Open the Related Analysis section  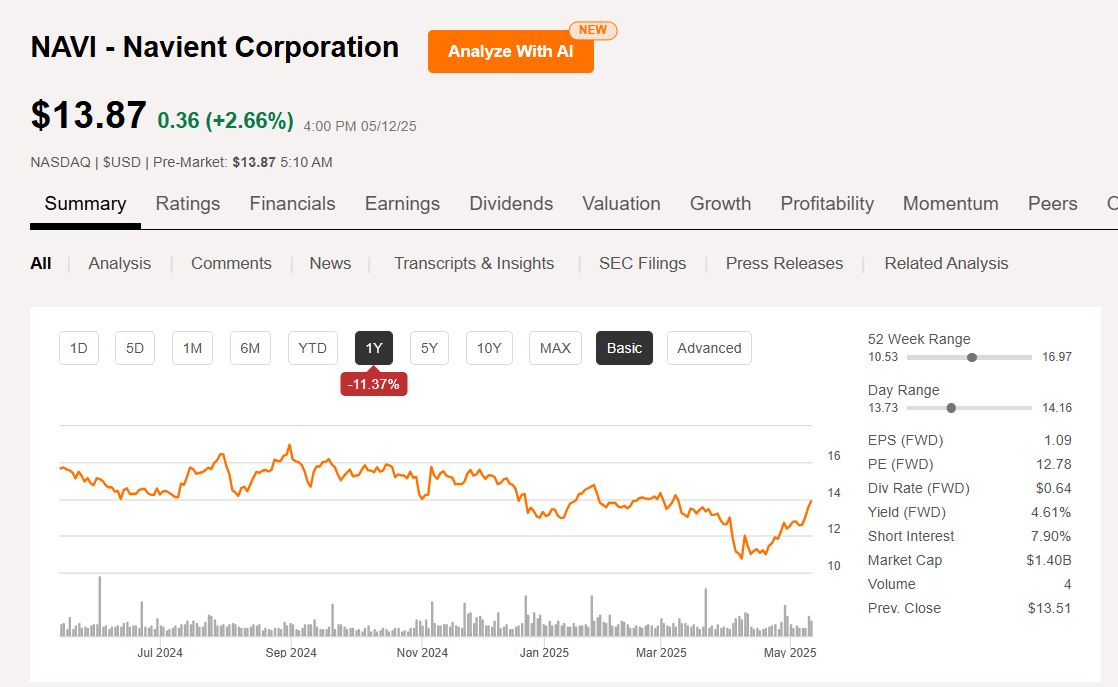coord(946,263)
